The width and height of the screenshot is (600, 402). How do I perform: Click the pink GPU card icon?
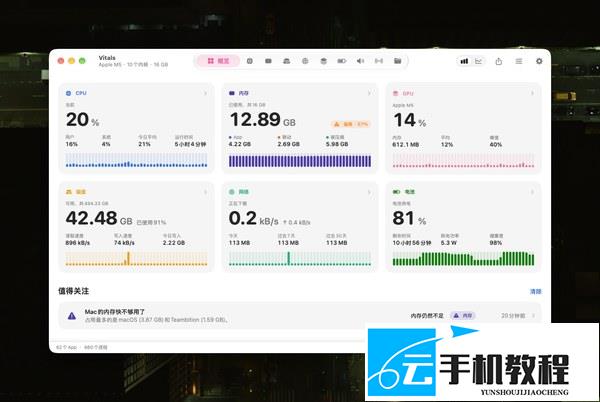coord(396,93)
